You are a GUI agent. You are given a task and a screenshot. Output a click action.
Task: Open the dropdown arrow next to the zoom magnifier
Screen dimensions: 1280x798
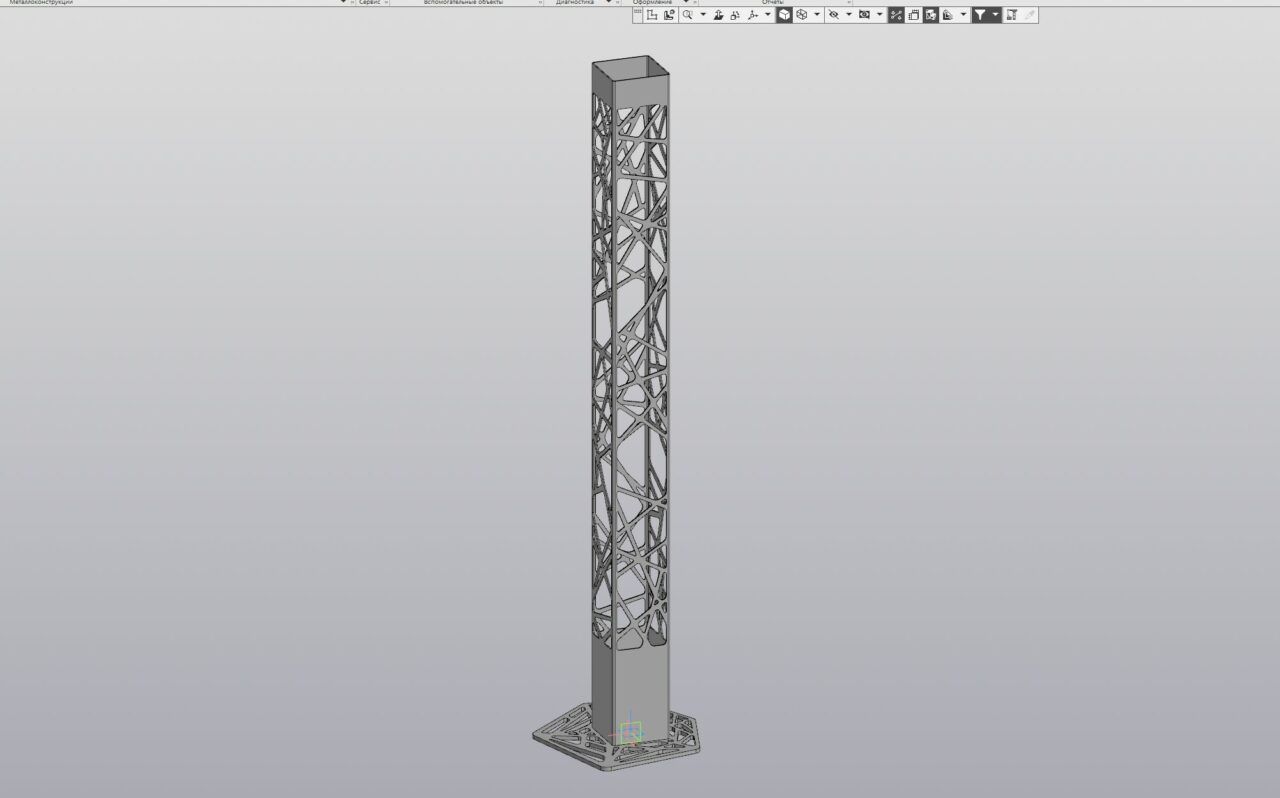[x=703, y=15]
